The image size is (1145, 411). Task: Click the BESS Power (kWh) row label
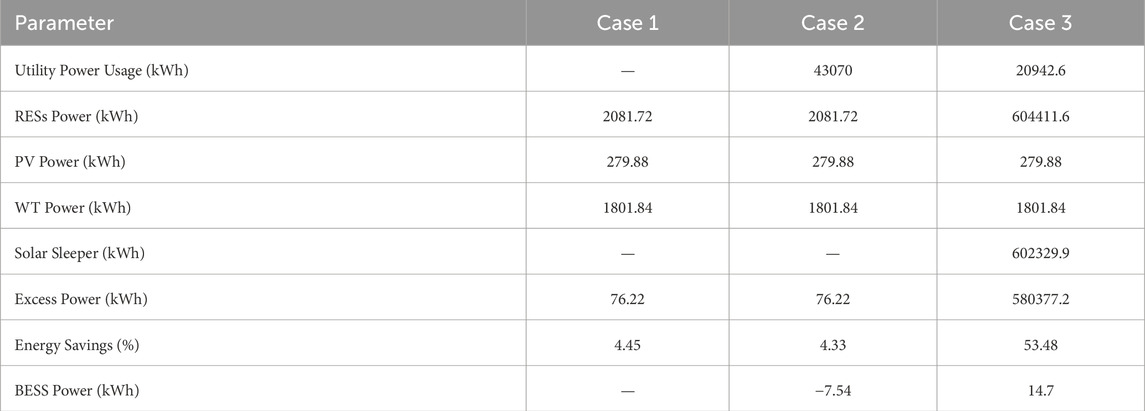[77, 391]
